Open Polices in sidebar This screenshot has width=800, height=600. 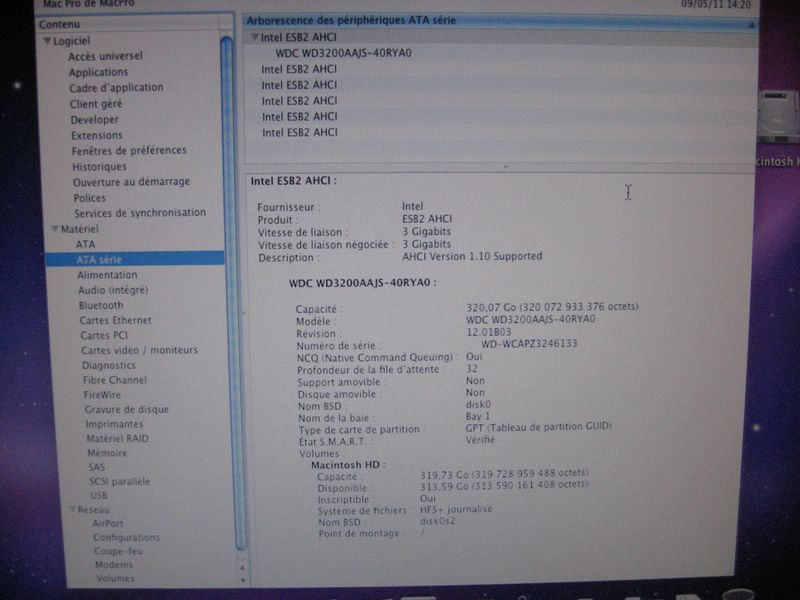click(89, 198)
